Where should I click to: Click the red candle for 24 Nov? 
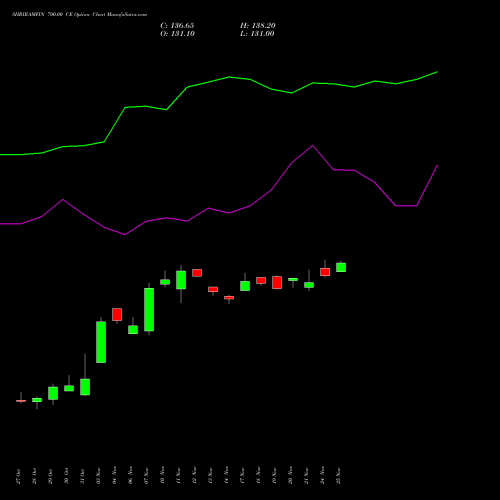pos(325,272)
